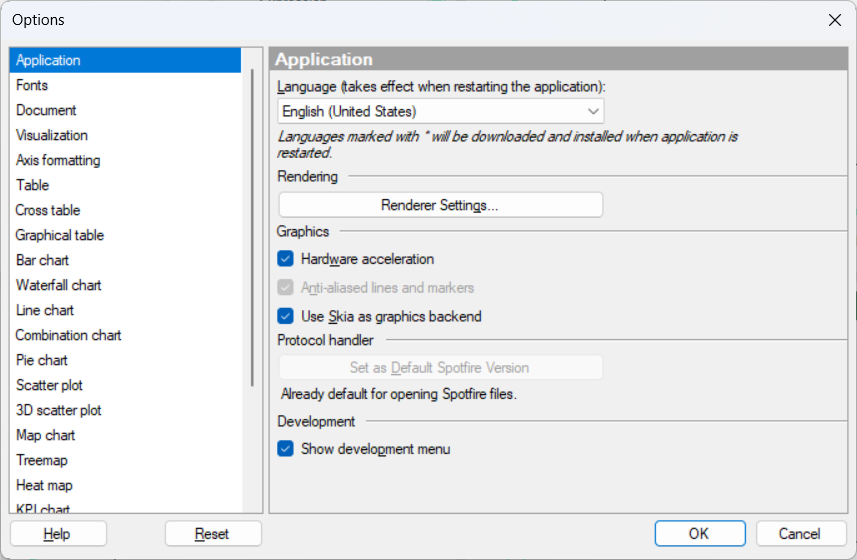This screenshot has height=560, width=857.
Task: Open the Language dropdown list
Action: [440, 111]
